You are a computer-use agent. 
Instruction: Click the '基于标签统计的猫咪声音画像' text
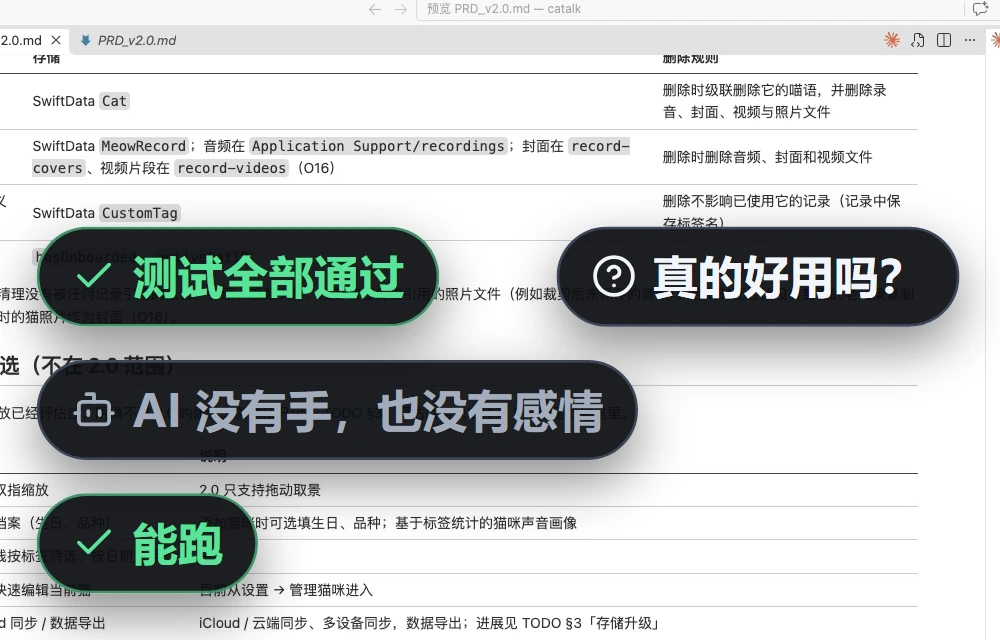point(486,523)
